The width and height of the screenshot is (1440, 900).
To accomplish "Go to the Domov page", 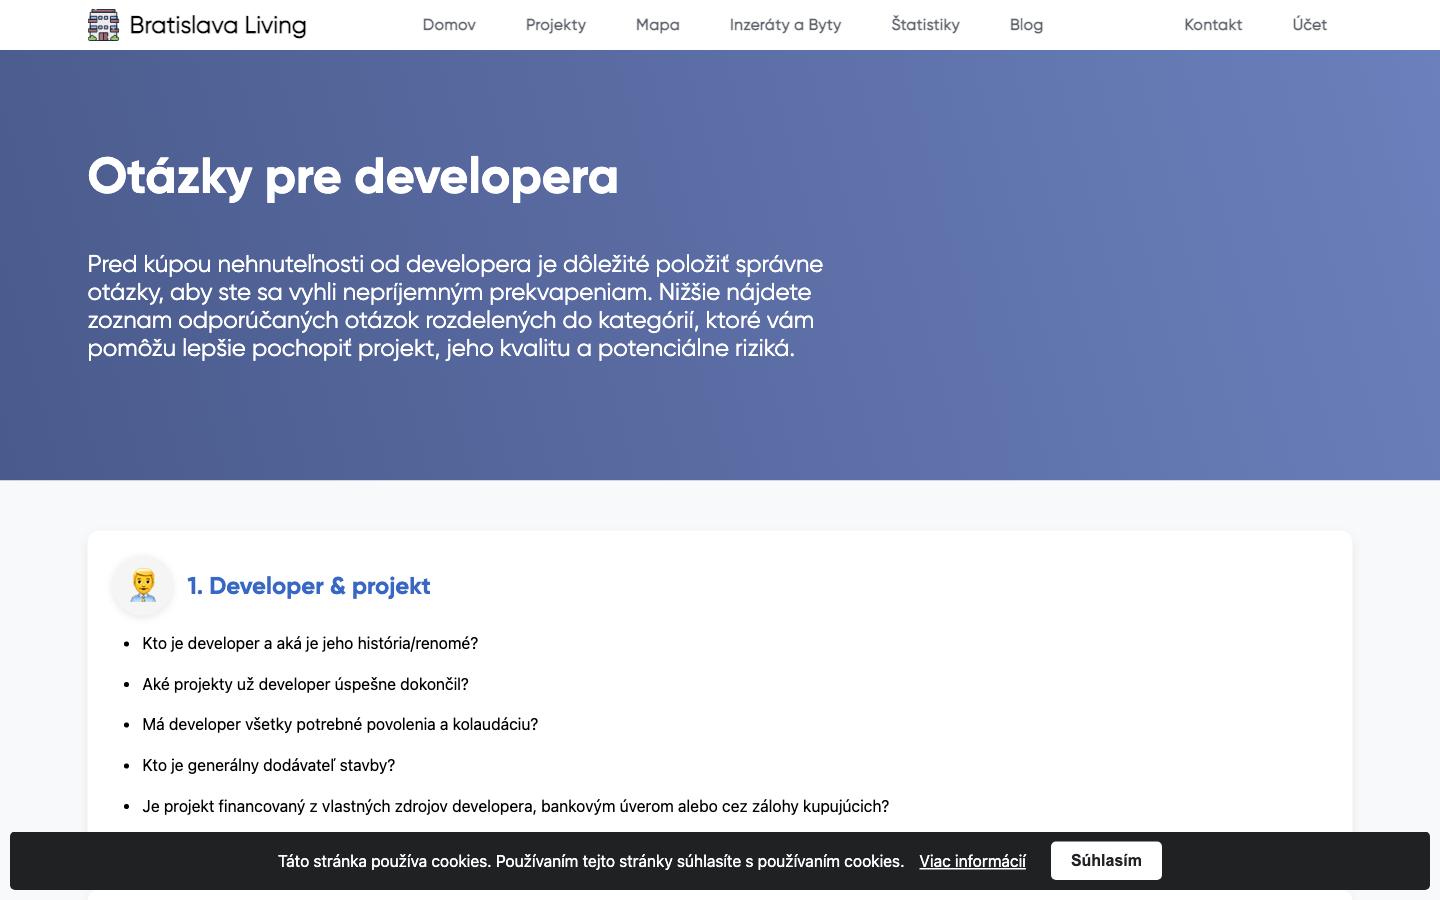I will (449, 25).
